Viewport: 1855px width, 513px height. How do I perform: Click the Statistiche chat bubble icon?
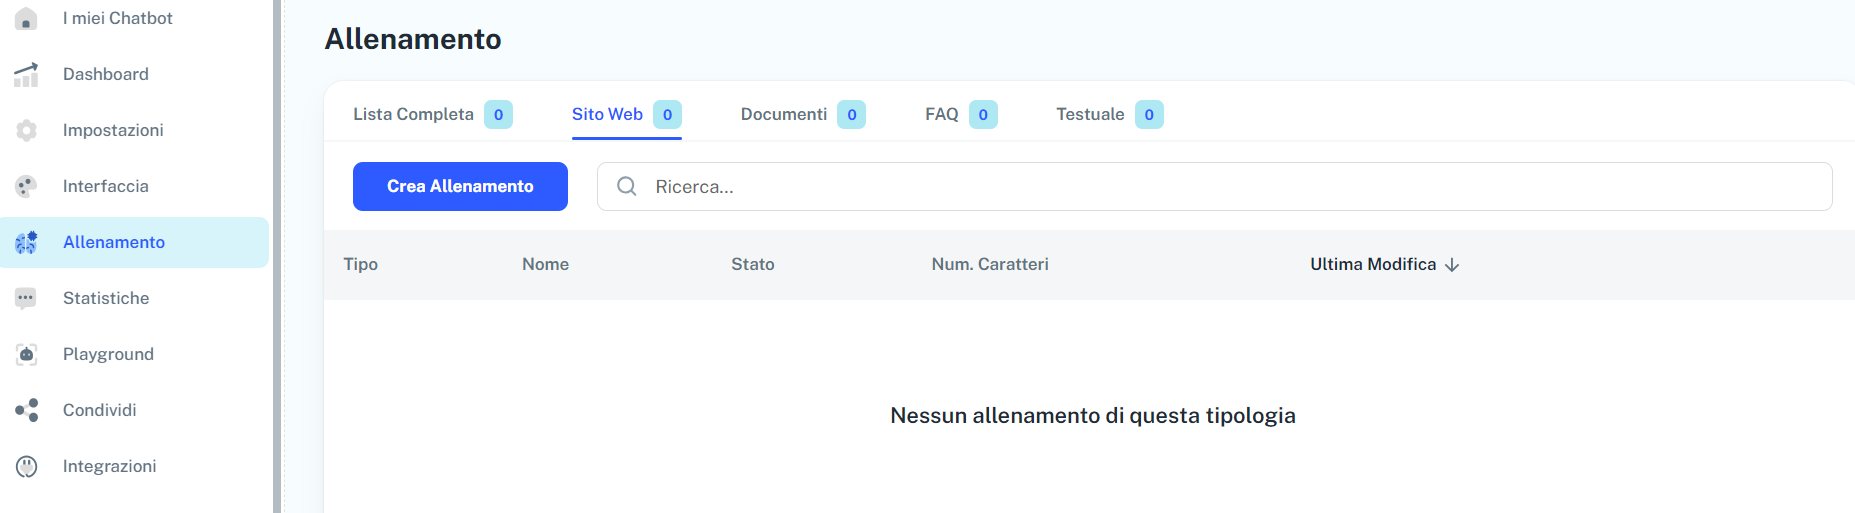pyautogui.click(x=27, y=299)
